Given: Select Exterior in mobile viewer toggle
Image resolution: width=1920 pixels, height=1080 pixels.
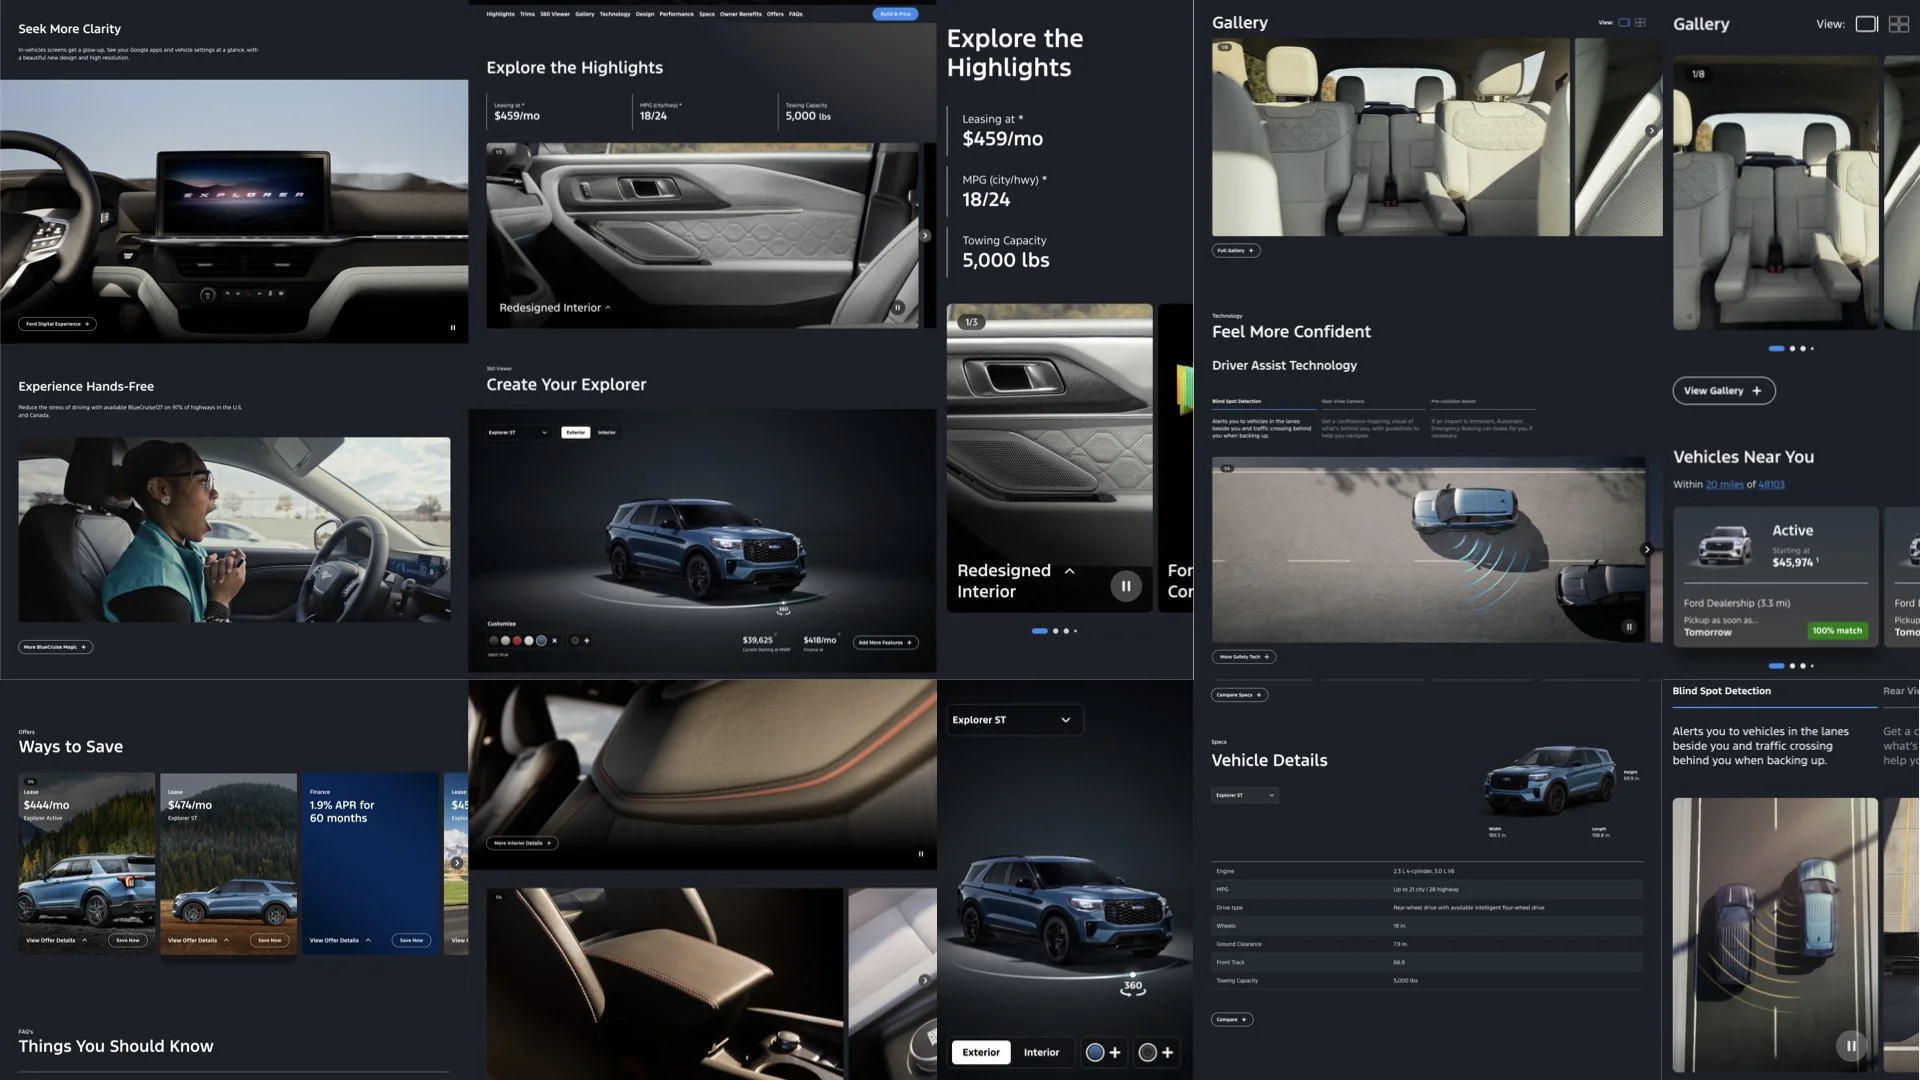Looking at the screenshot, I should click(980, 1052).
